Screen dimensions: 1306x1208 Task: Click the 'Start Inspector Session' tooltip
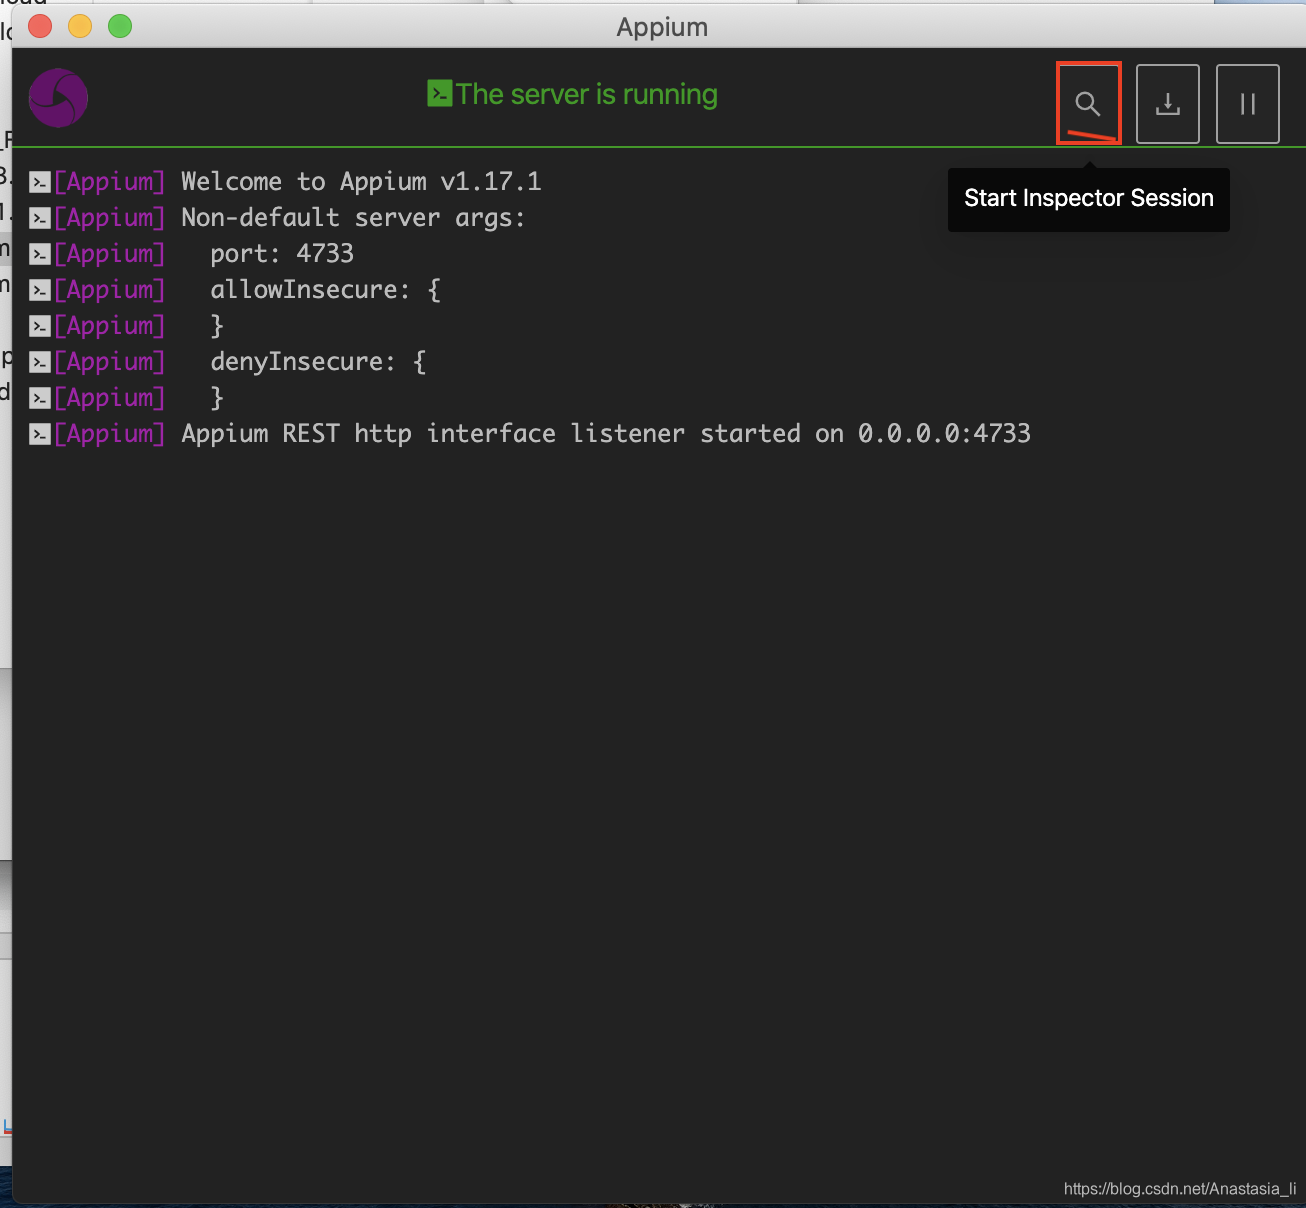pos(1089,199)
